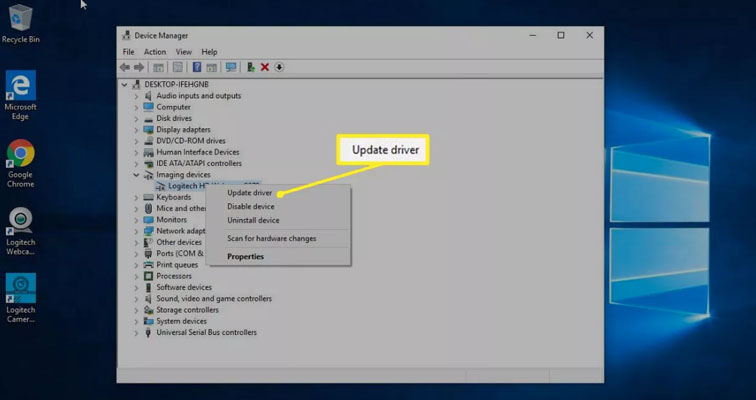The image size is (756, 400).
Task: Collapse the DESKTOP-IFEHGNB root node
Action: [x=125, y=85]
